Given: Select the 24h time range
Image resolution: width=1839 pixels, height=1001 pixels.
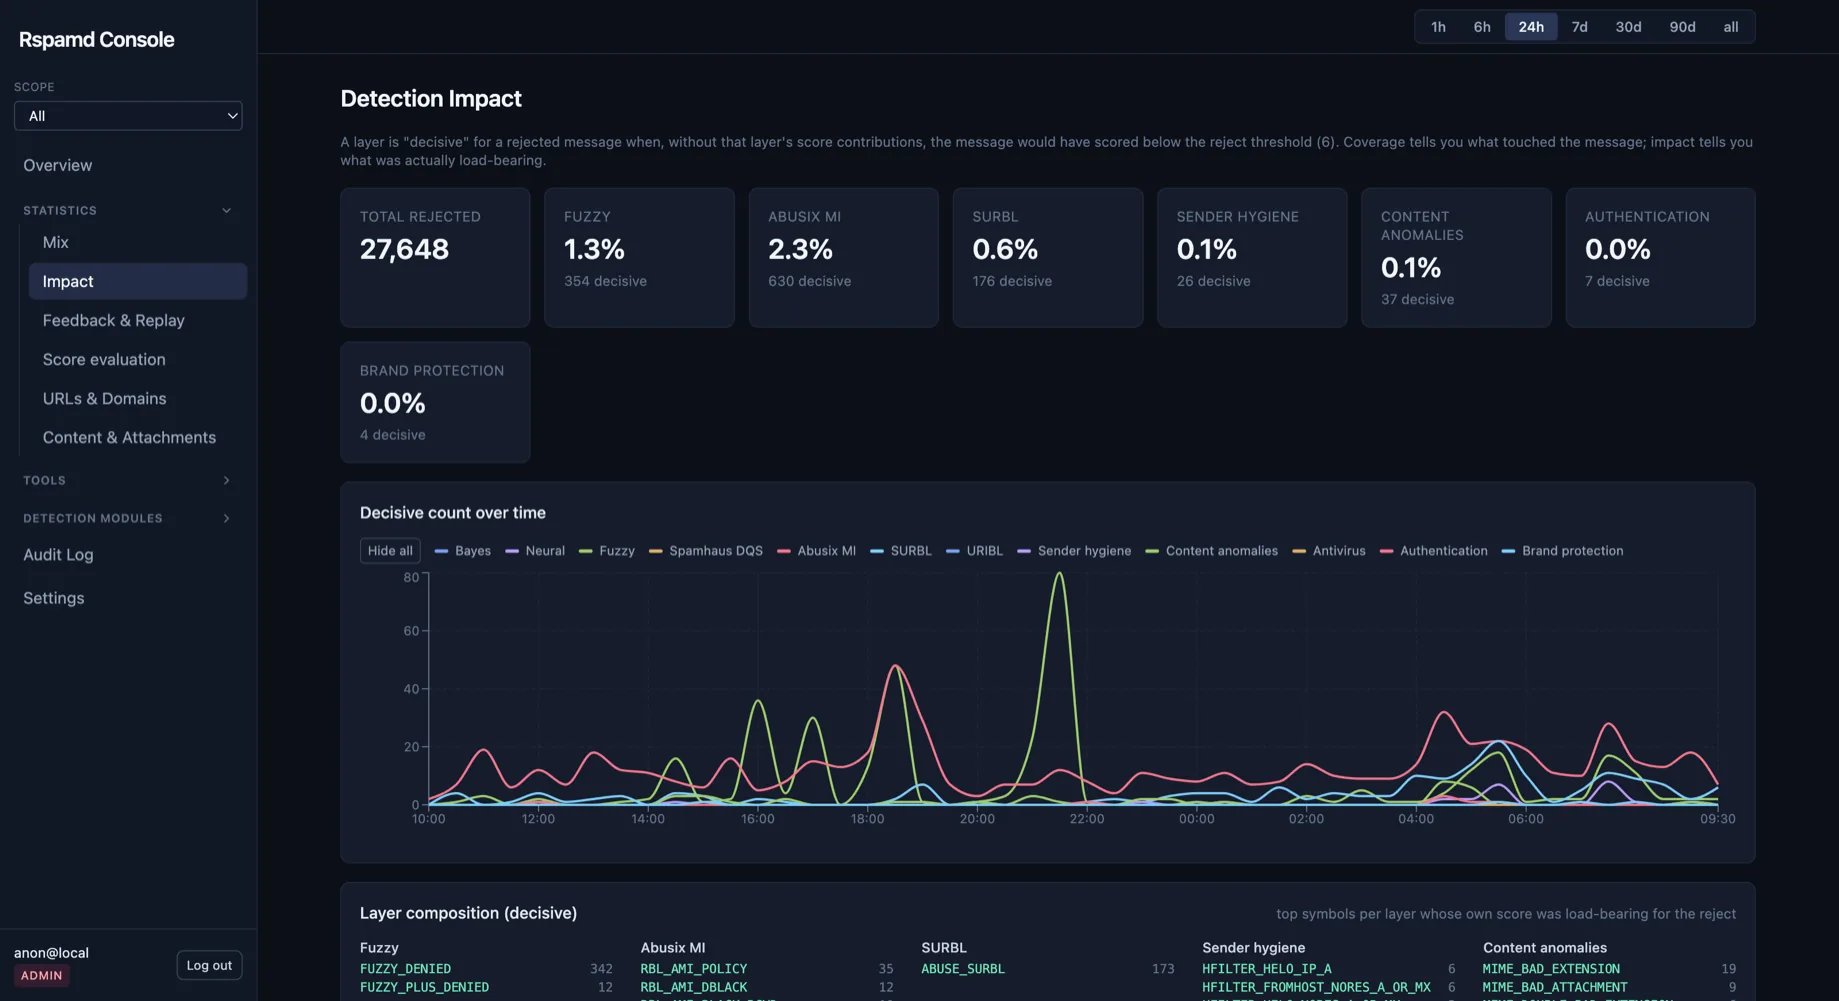Looking at the screenshot, I should (x=1531, y=27).
